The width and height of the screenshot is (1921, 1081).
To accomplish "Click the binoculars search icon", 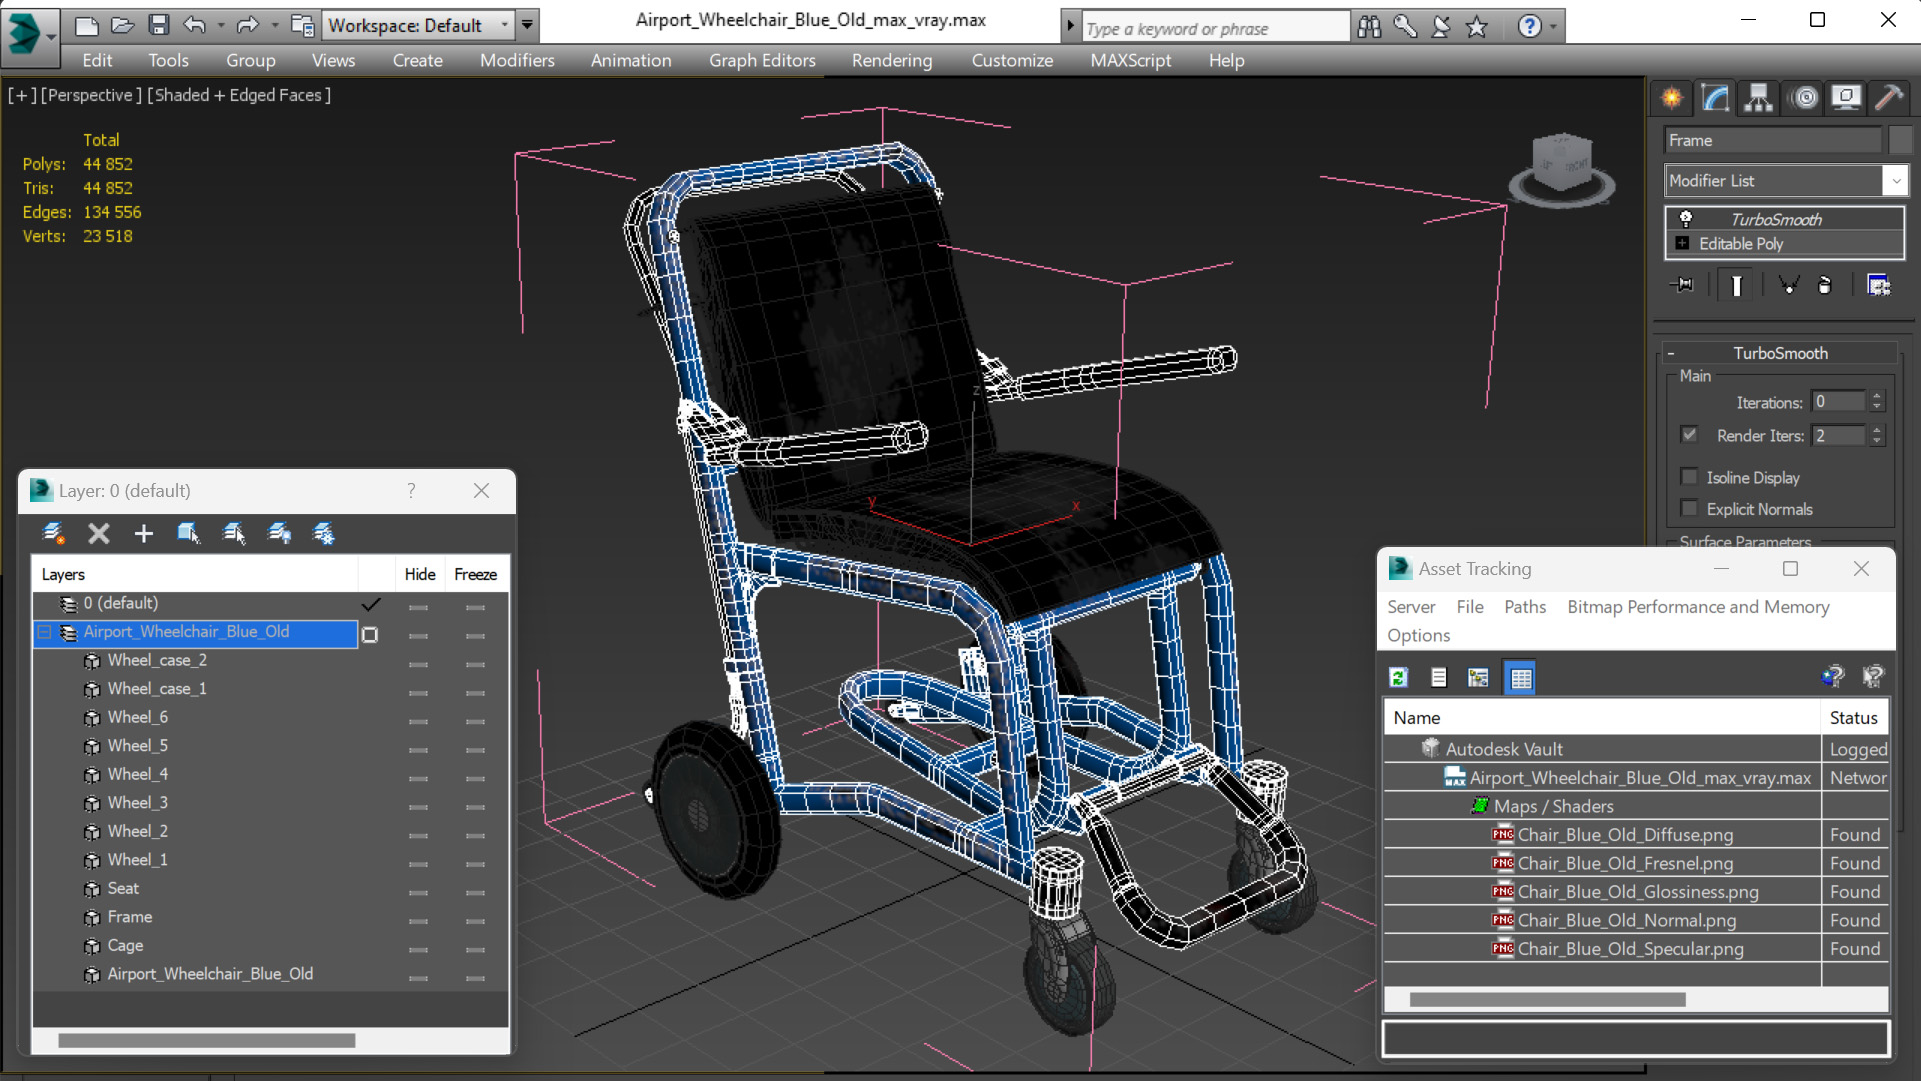I will click(x=1369, y=27).
